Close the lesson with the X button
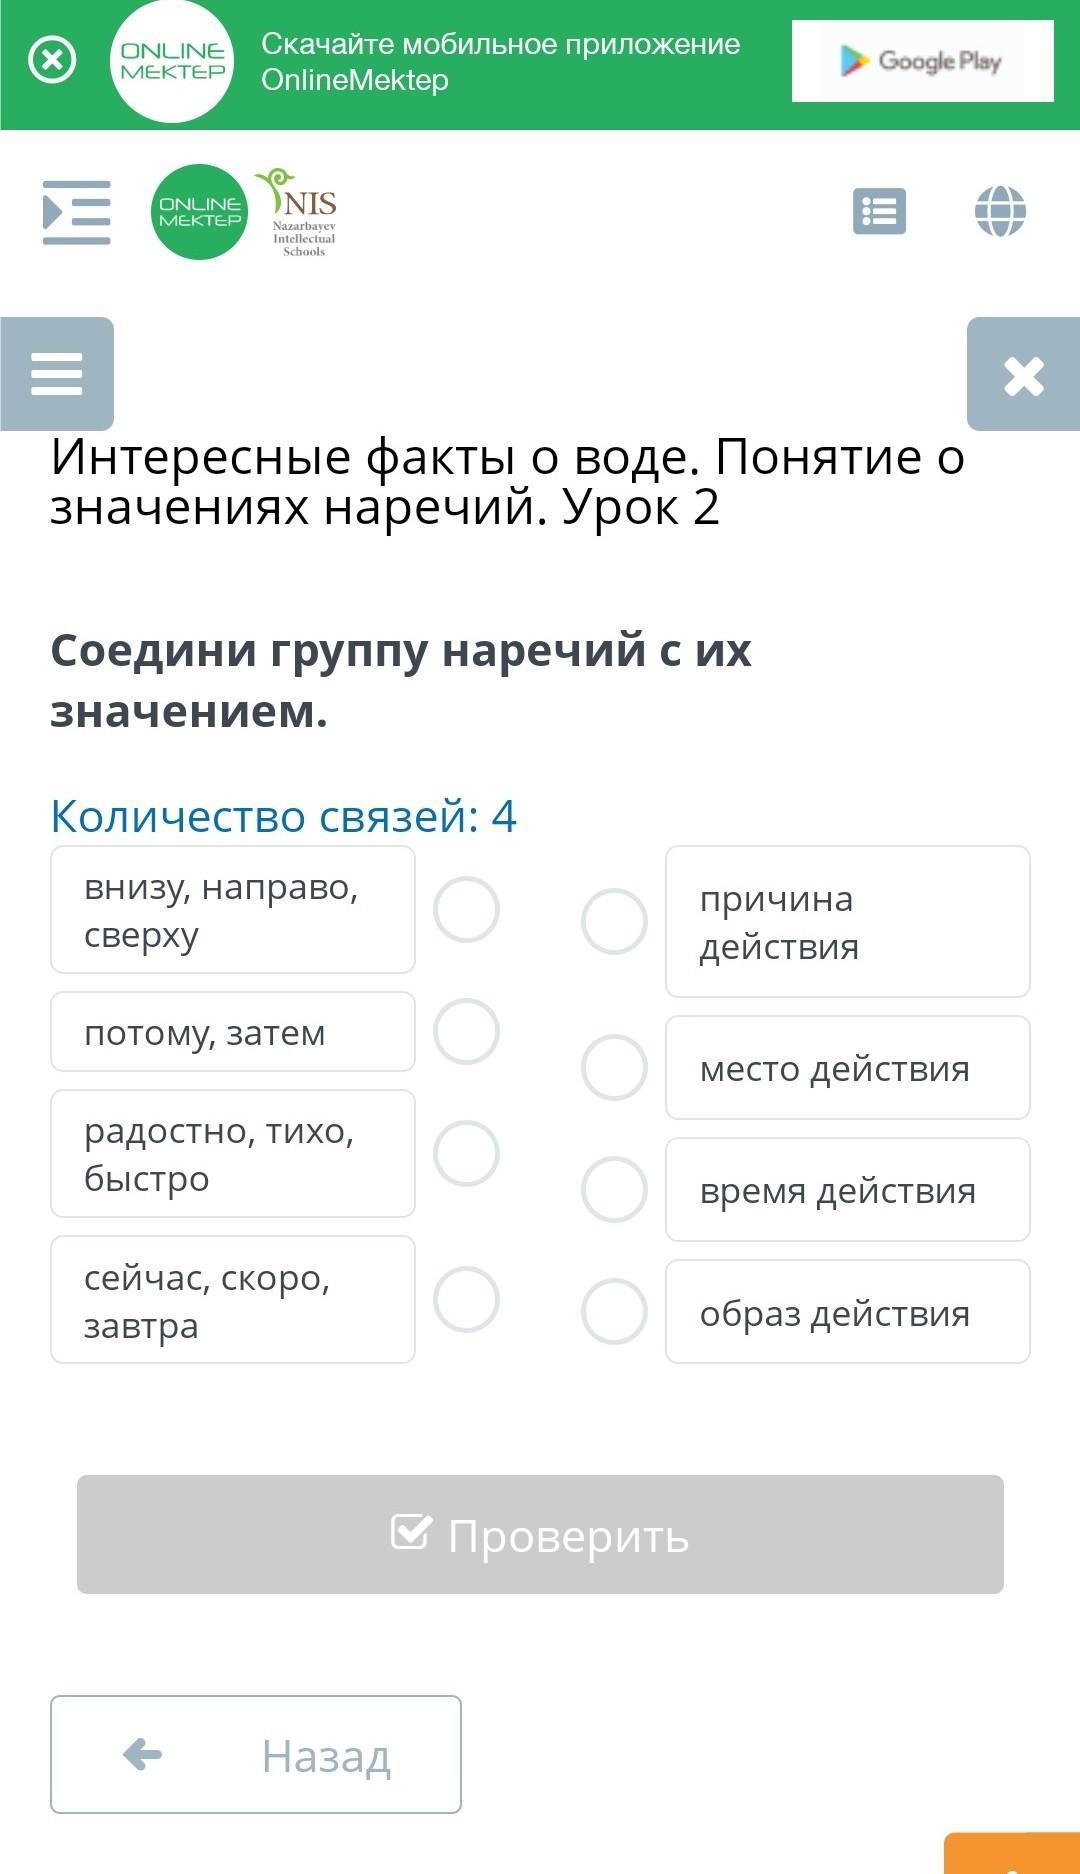Image resolution: width=1080 pixels, height=1874 pixels. [x=1023, y=376]
